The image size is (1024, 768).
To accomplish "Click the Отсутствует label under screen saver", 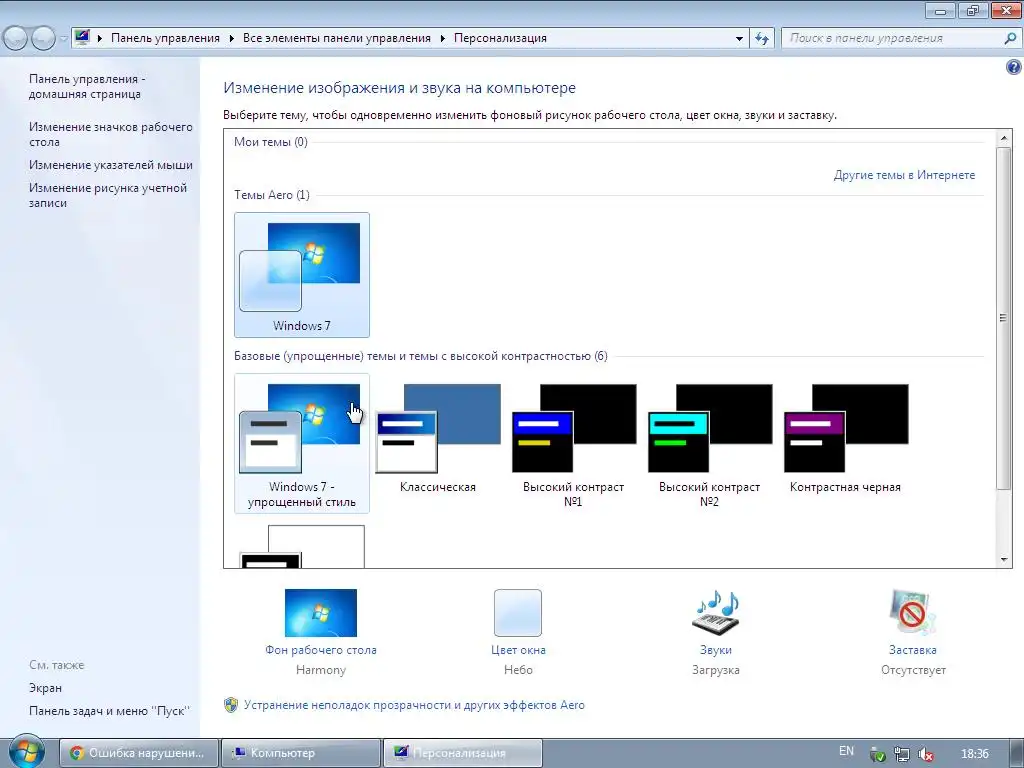I will coord(913,670).
